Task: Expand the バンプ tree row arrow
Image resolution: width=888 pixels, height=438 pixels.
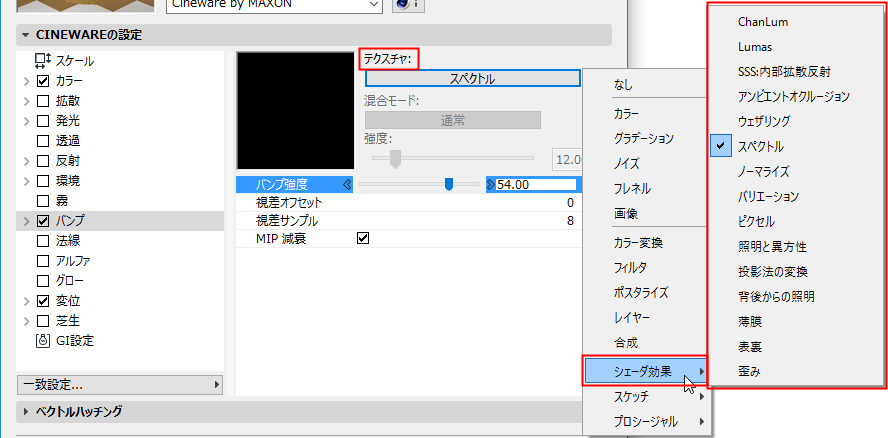Action: (27, 221)
